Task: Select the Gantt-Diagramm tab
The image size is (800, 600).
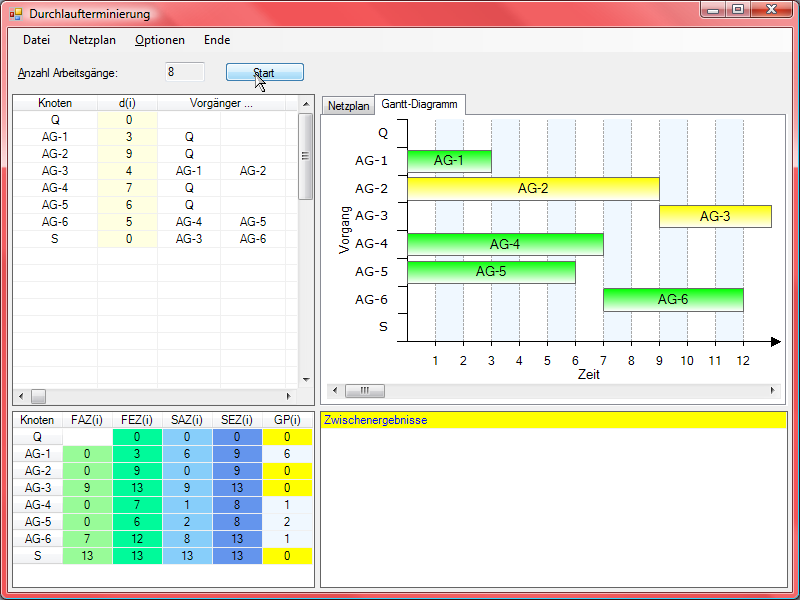Action: 419,104
